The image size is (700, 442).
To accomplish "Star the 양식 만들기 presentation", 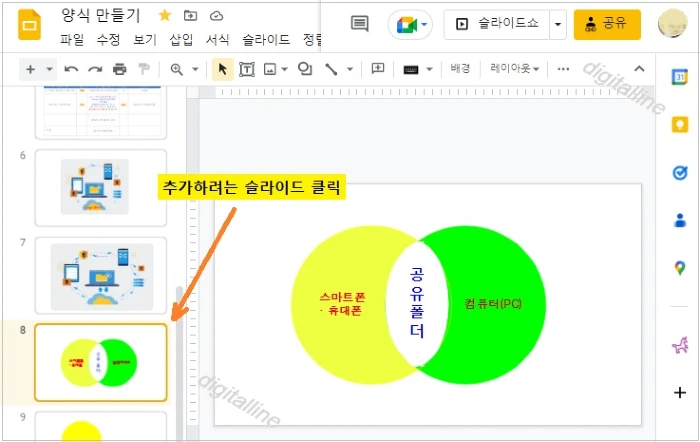I will pyautogui.click(x=165, y=16).
